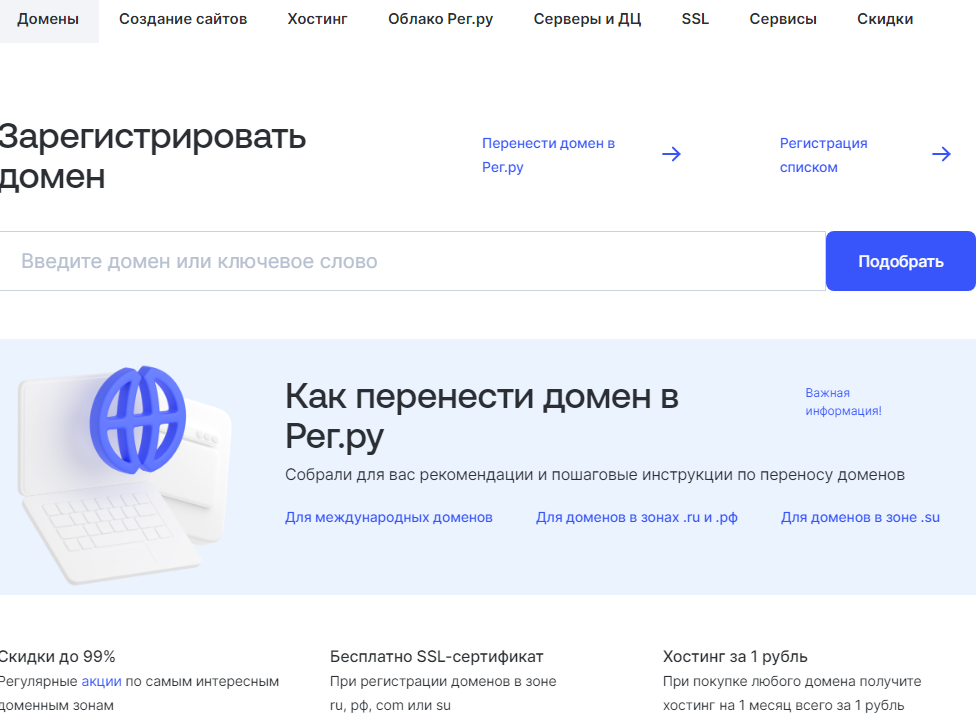976x722 pixels.
Task: Open the Регистрация списком link
Action: click(824, 155)
